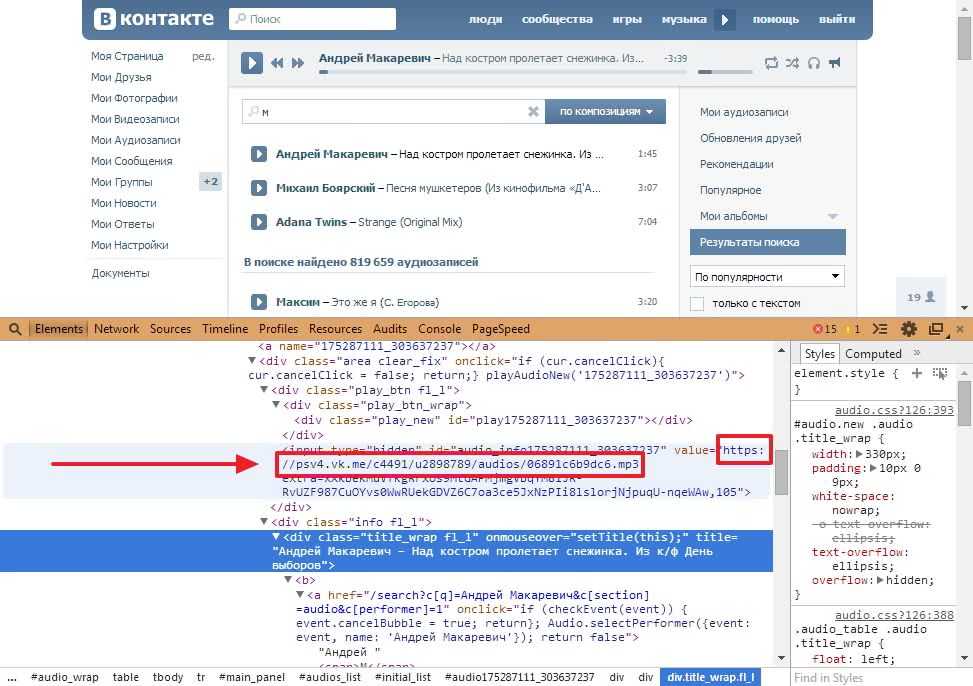Switch to the Network tab in DevTools

coord(117,329)
